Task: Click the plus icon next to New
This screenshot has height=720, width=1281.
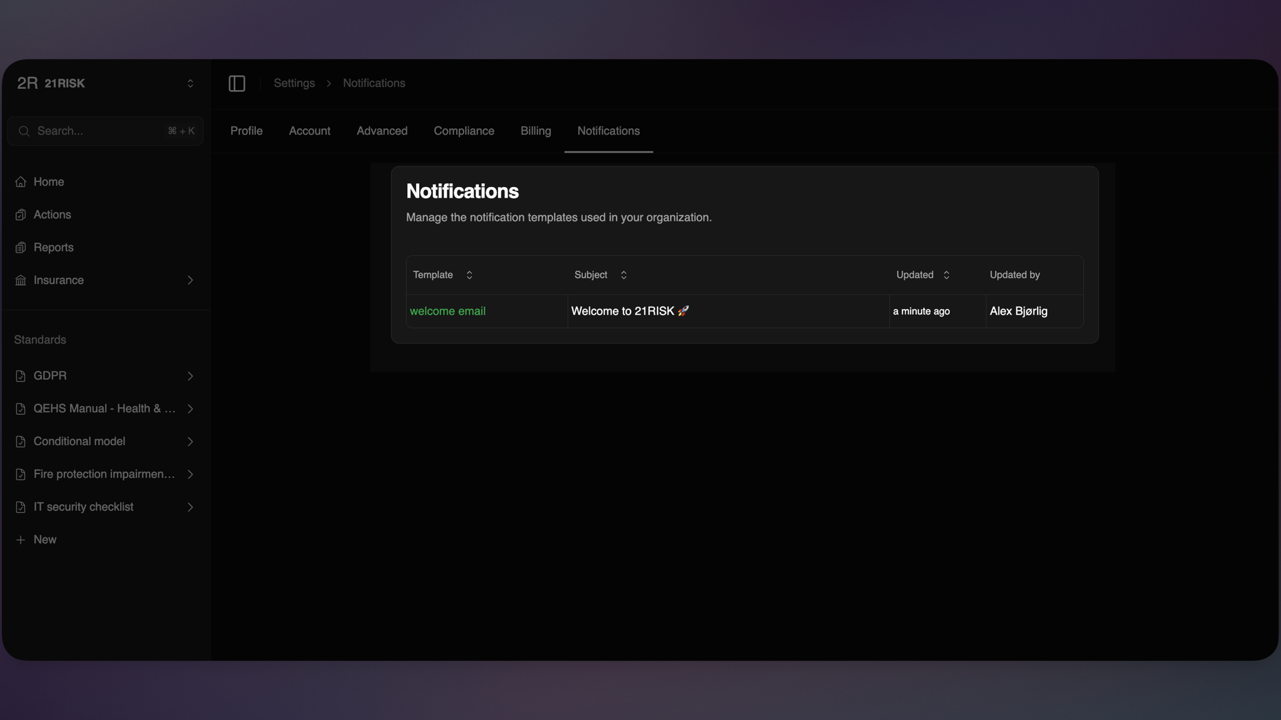Action: (20, 539)
